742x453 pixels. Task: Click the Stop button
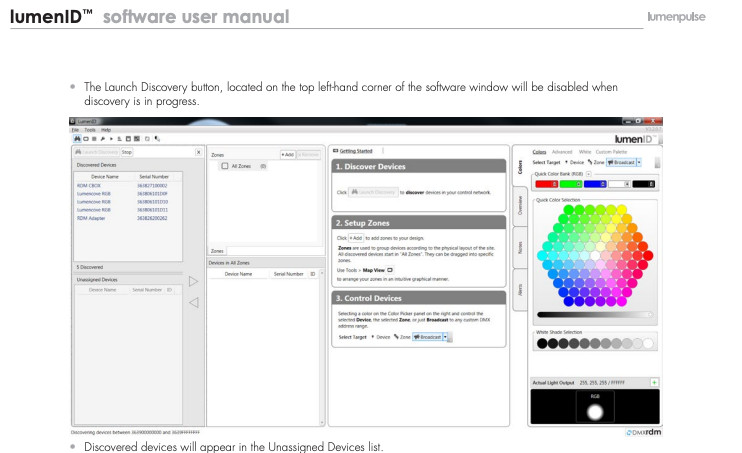(126, 152)
